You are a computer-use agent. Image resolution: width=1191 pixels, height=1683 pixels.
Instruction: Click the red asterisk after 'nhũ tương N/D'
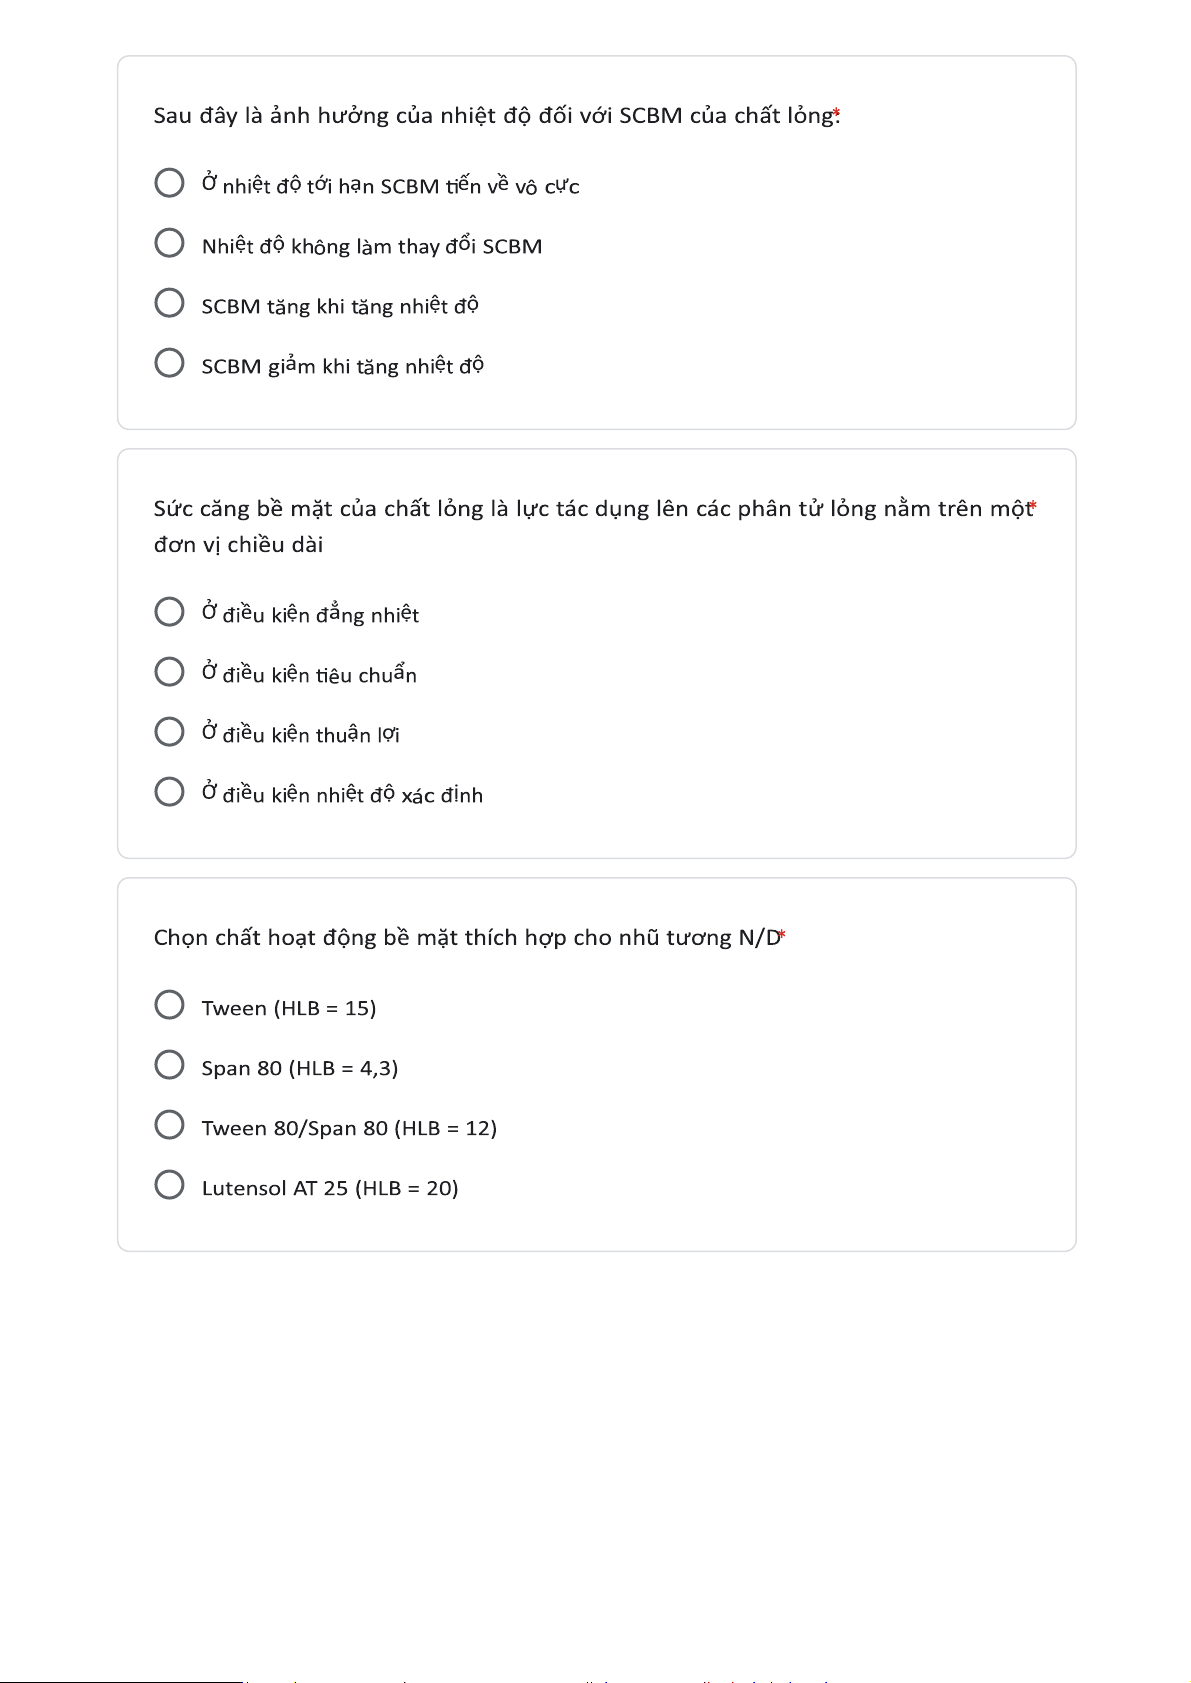[783, 935]
